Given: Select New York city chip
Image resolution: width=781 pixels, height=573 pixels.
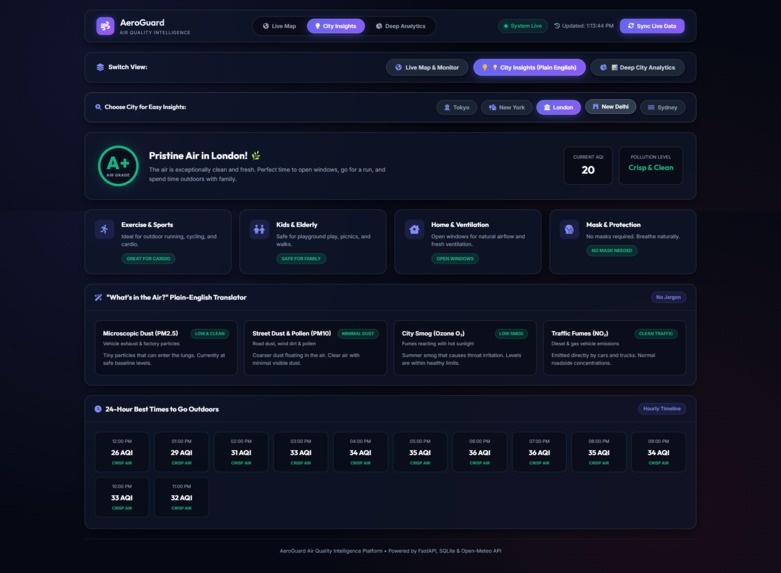Looking at the screenshot, I should [x=507, y=107].
